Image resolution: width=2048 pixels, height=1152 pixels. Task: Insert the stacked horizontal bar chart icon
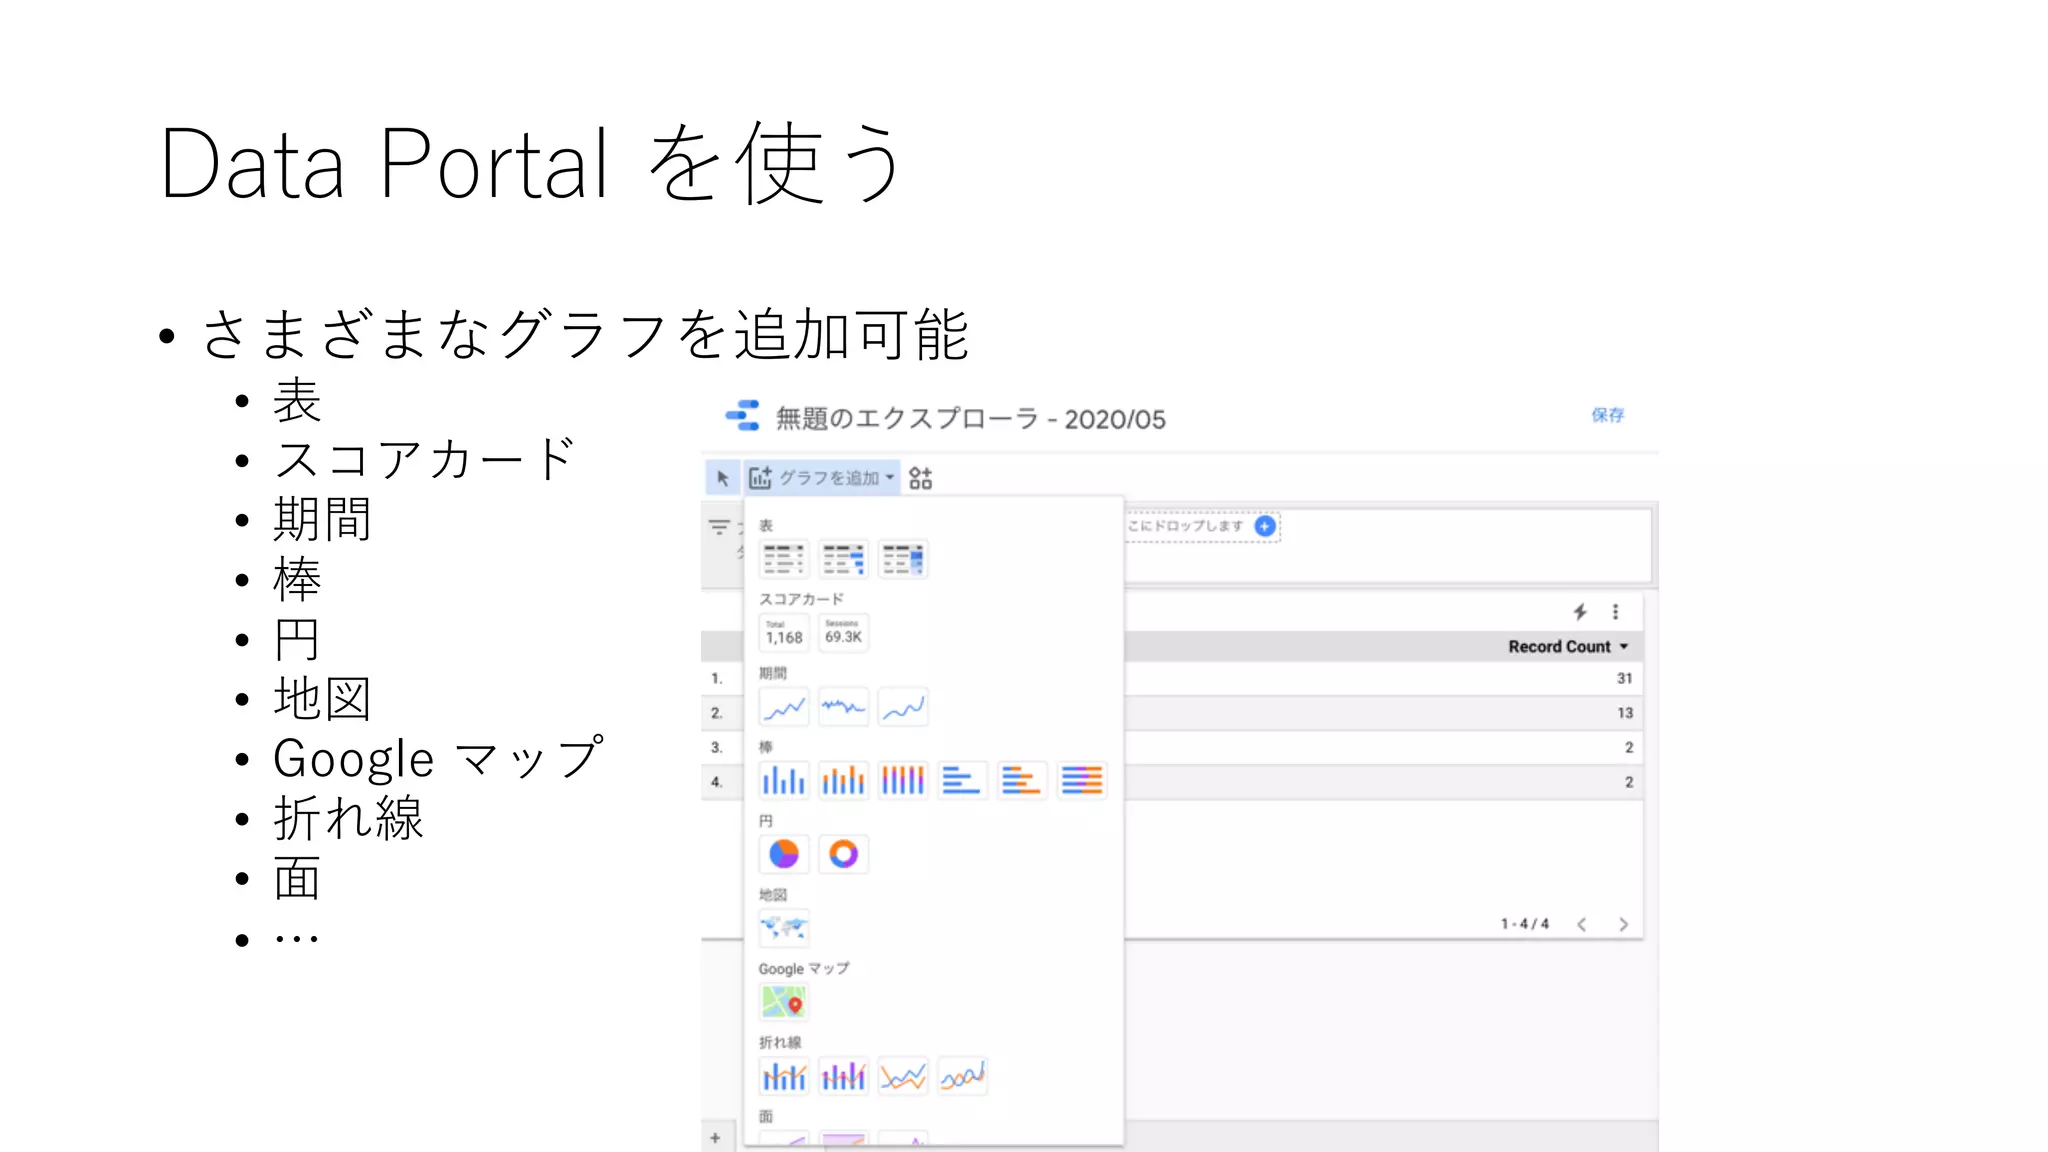[x=1022, y=780]
